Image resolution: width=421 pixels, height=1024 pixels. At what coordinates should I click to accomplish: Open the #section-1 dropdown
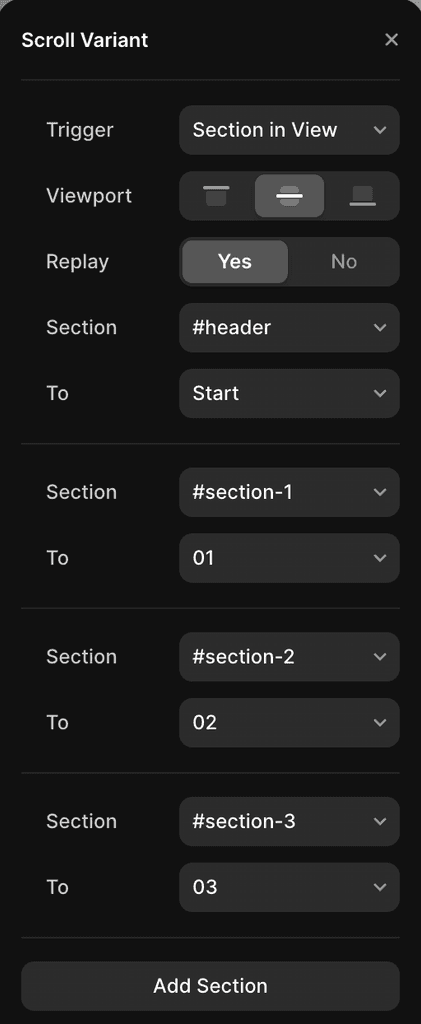[289, 492]
